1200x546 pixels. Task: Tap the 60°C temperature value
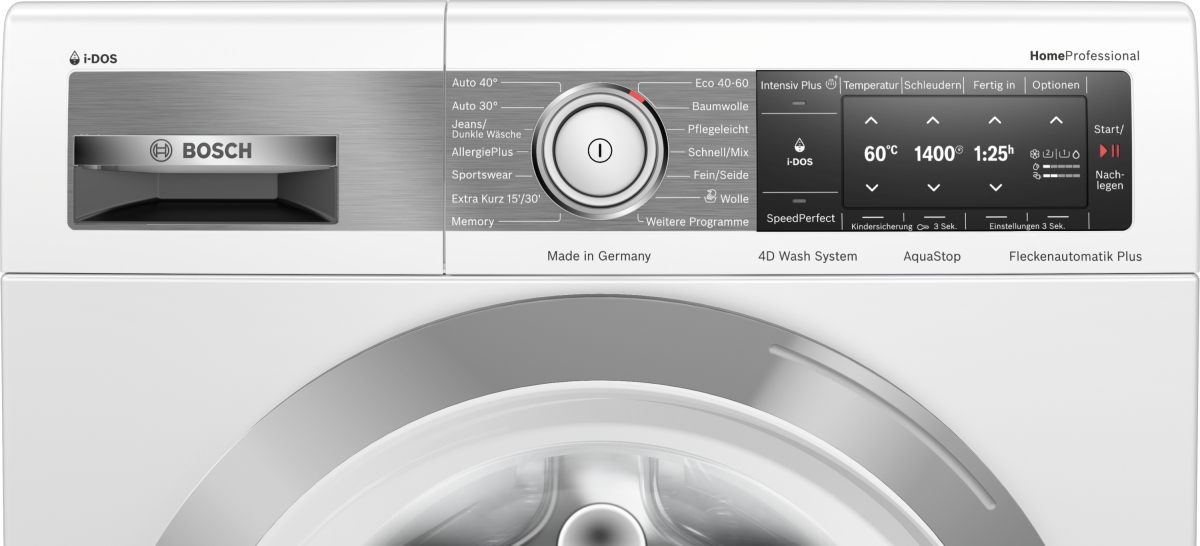pyautogui.click(x=880, y=153)
